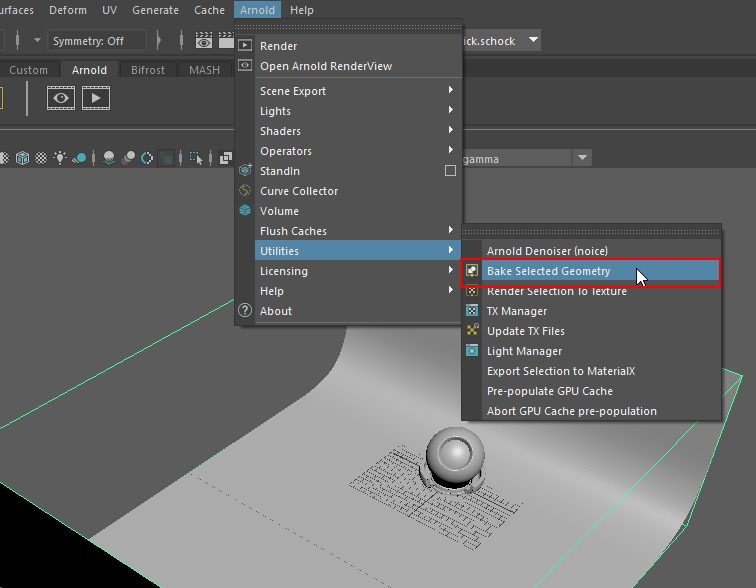This screenshot has width=756, height=588.
Task: Toggle motion blur viewport icon
Action: tap(128, 158)
